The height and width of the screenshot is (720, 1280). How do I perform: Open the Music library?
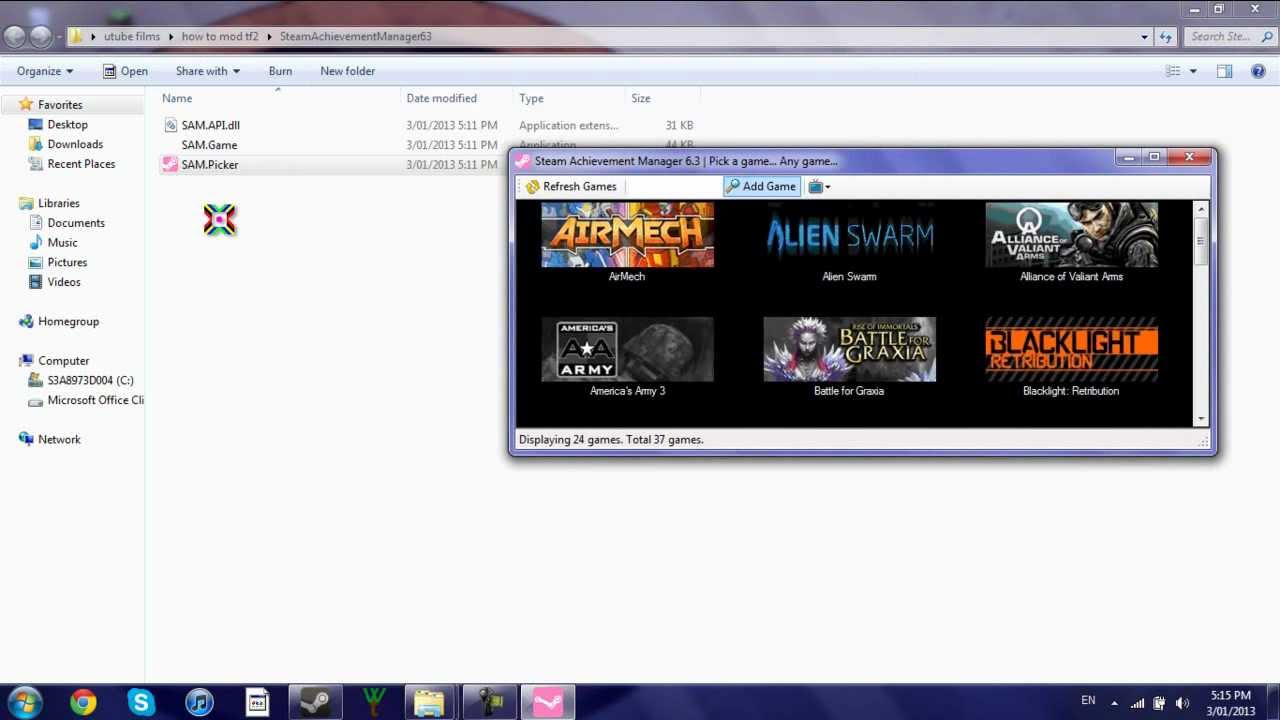coord(62,242)
